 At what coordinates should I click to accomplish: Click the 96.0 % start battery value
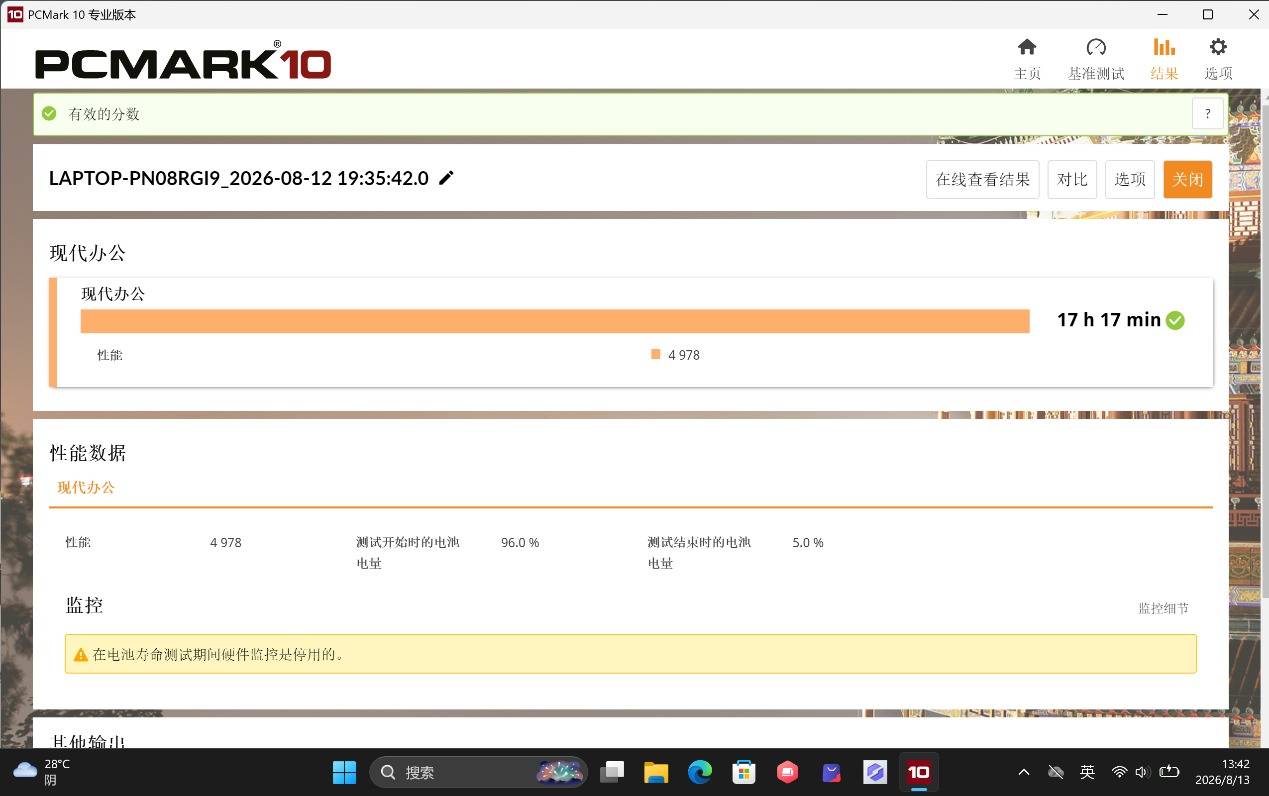(520, 543)
